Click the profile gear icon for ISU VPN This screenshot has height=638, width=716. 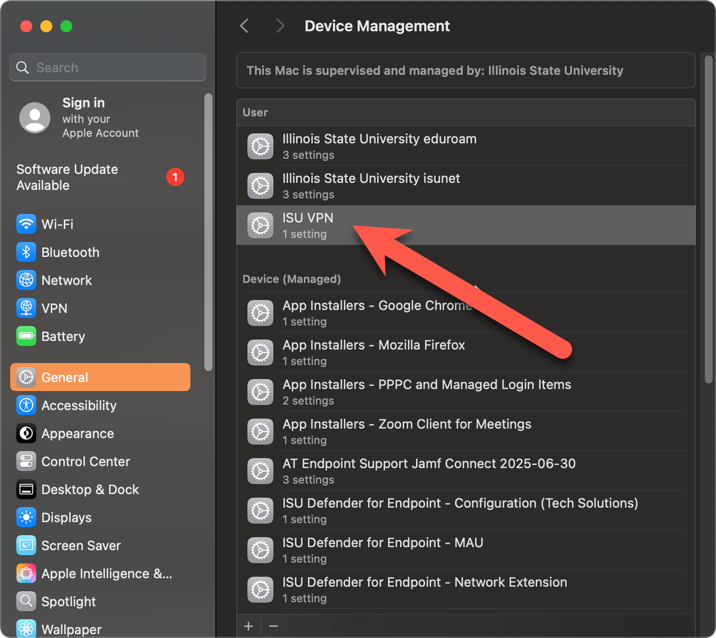click(x=260, y=225)
